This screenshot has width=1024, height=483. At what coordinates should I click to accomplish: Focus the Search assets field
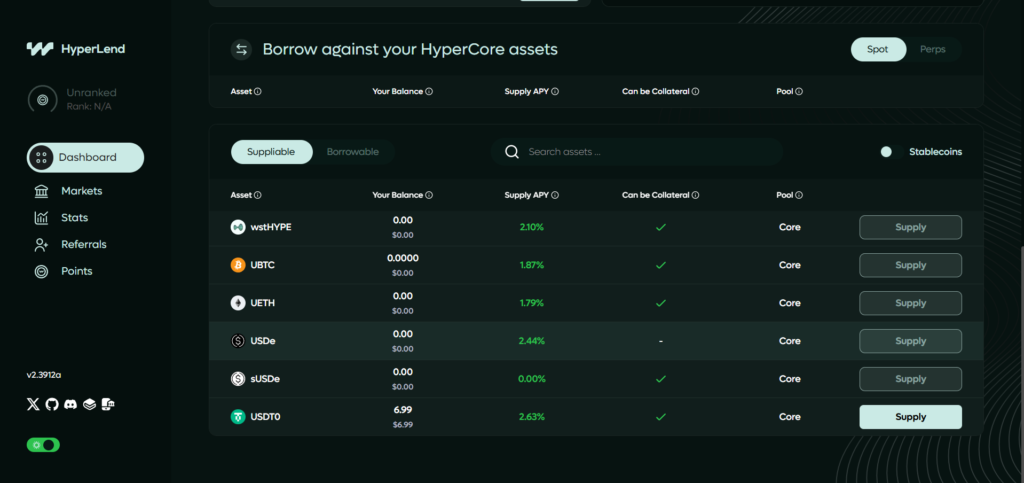tap(637, 152)
